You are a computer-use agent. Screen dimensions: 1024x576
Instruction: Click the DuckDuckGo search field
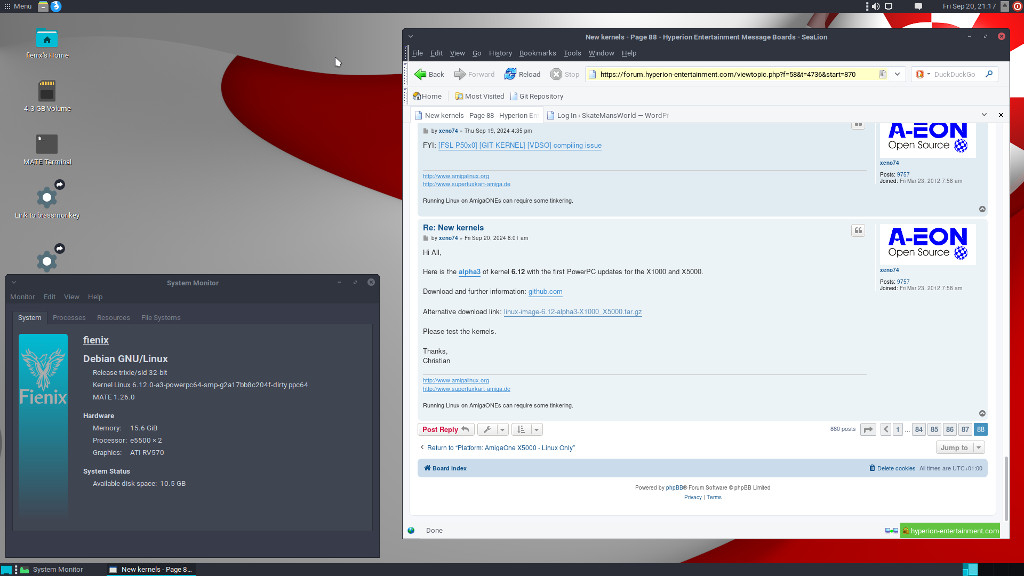click(957, 74)
